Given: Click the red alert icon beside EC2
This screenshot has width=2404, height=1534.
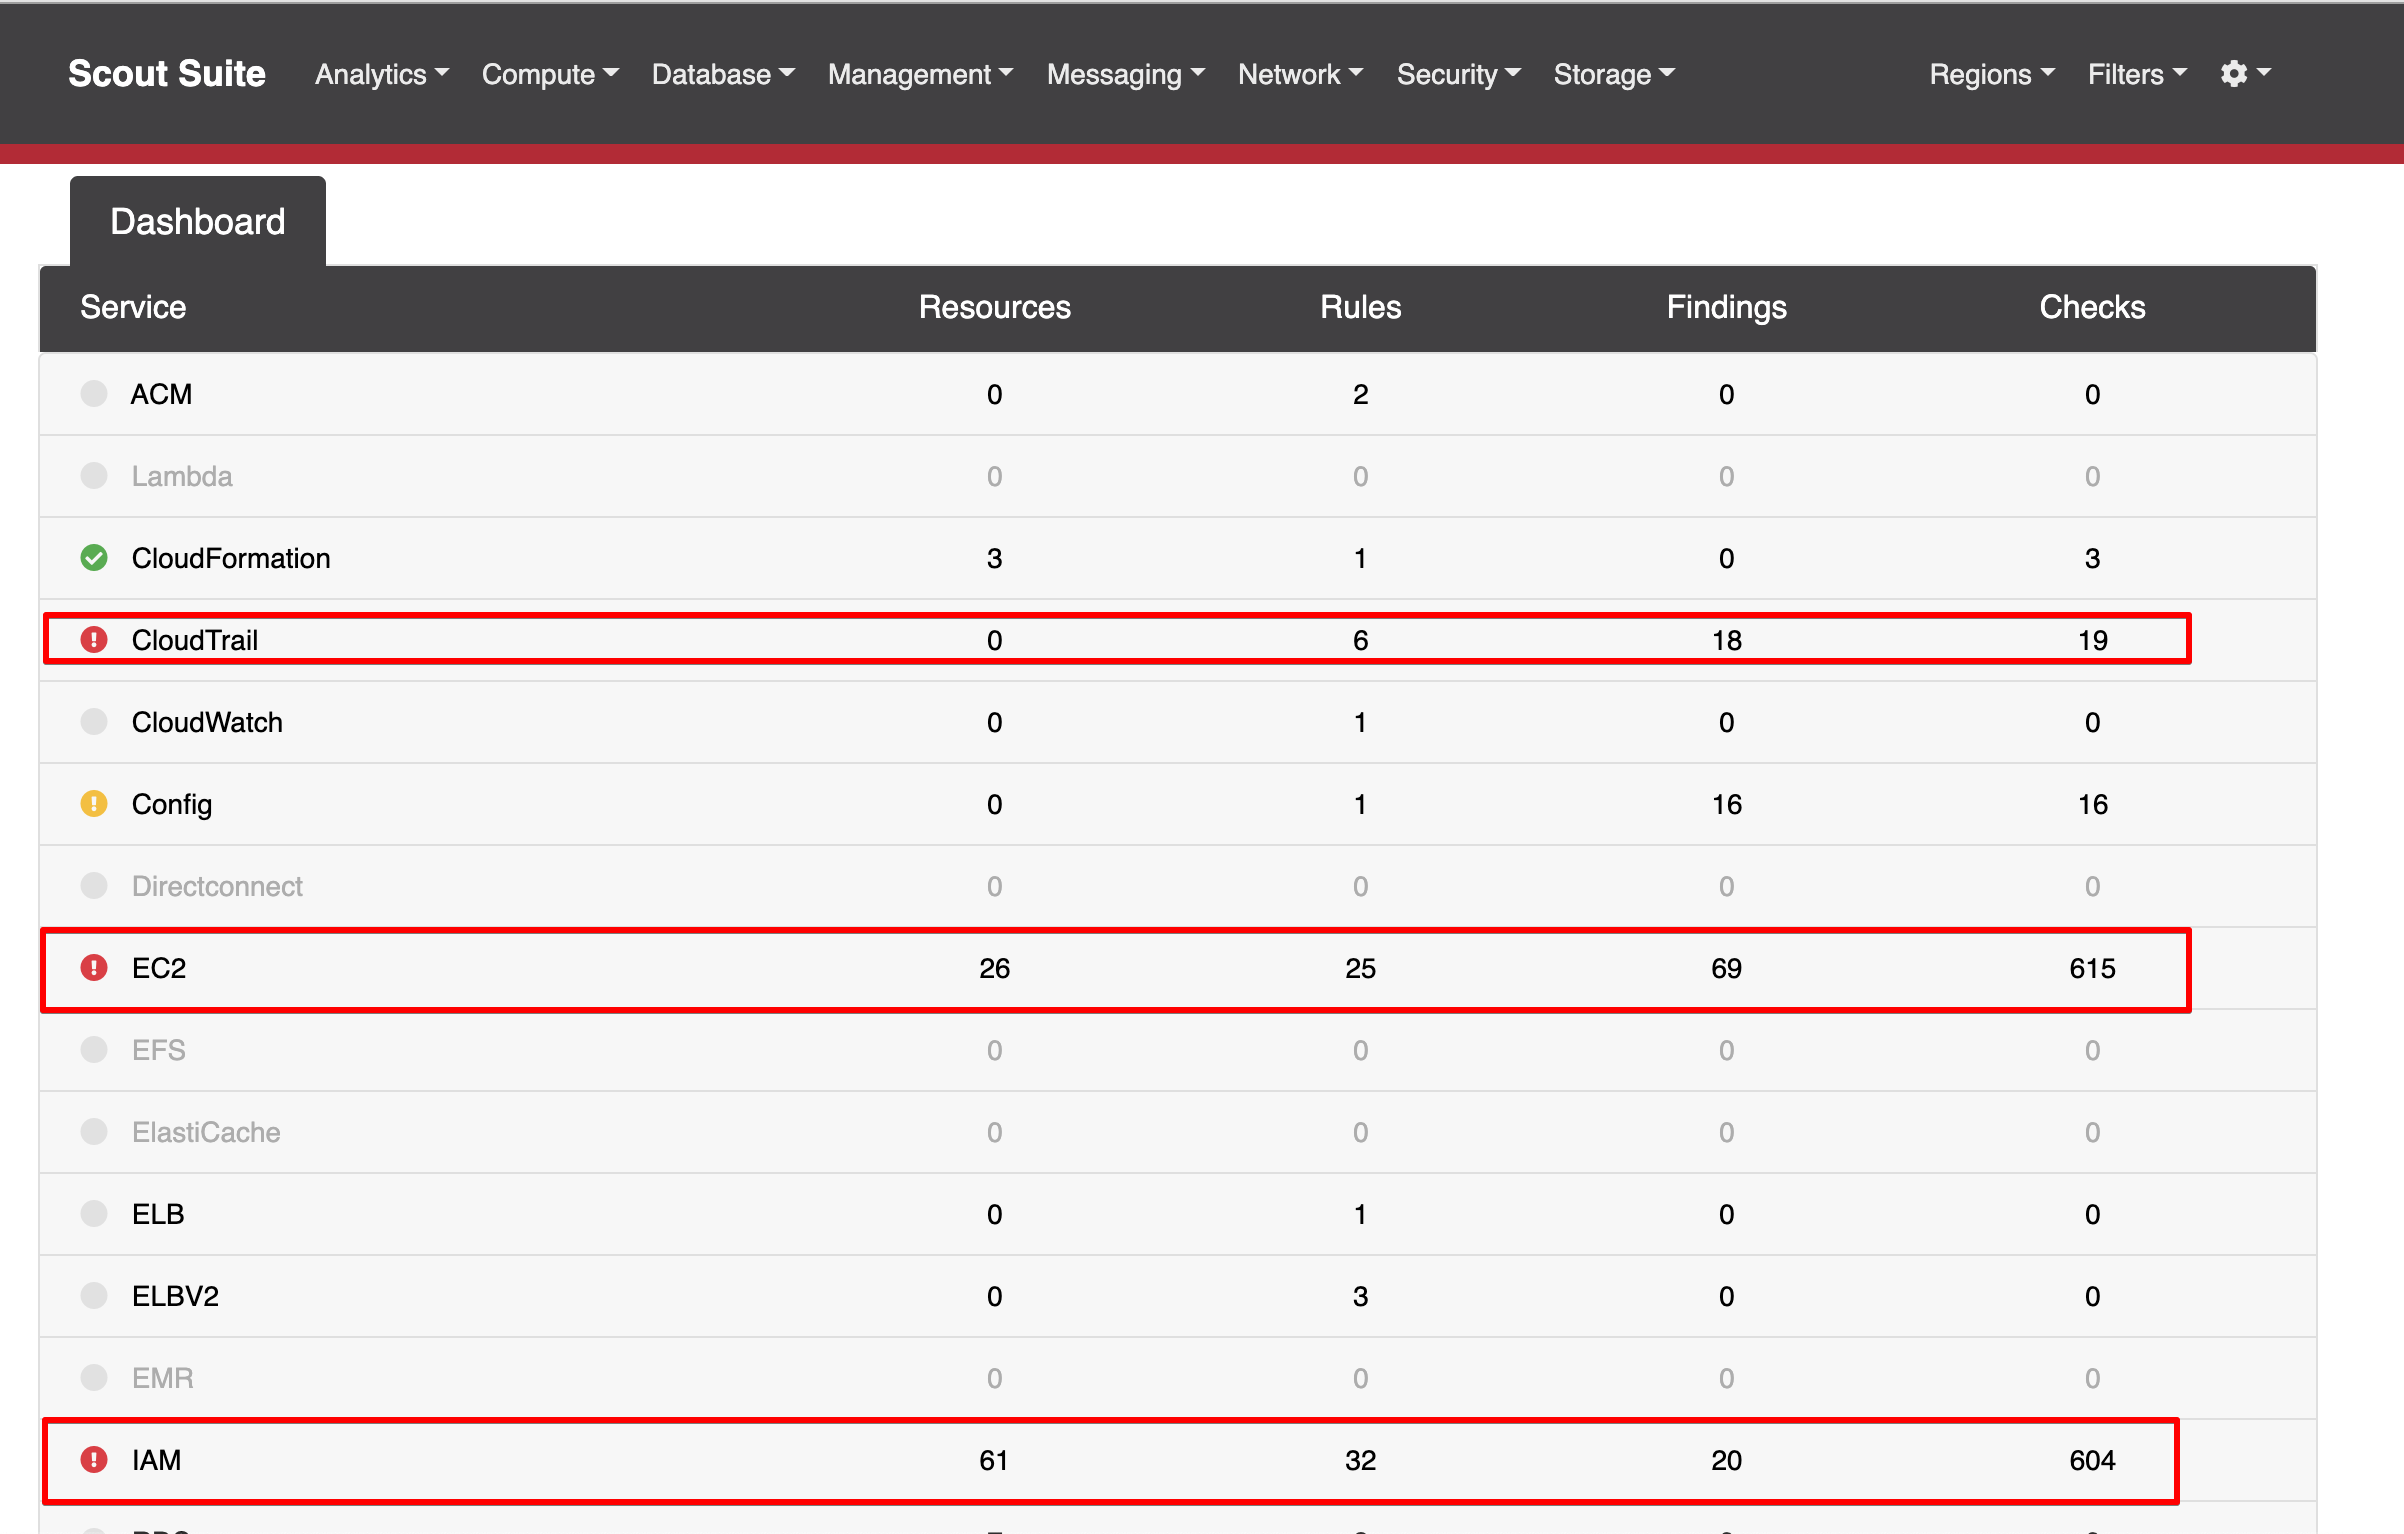Looking at the screenshot, I should point(94,967).
